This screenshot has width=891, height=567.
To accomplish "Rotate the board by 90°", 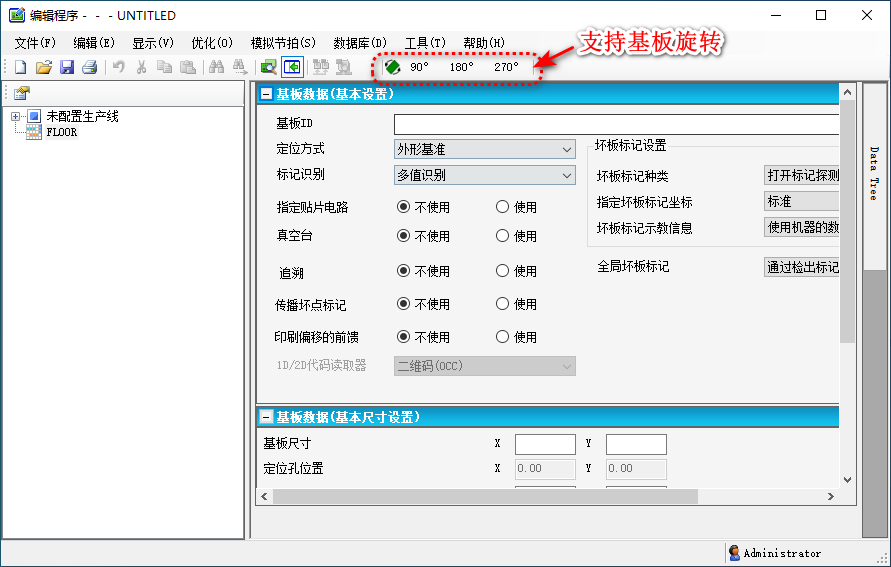I will 419,67.
